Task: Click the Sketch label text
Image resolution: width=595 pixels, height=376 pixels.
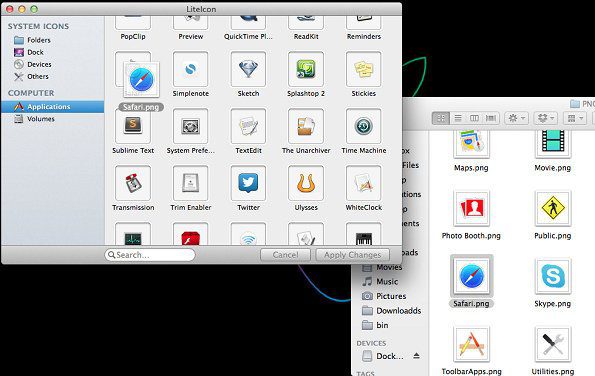Action: pyautogui.click(x=248, y=93)
